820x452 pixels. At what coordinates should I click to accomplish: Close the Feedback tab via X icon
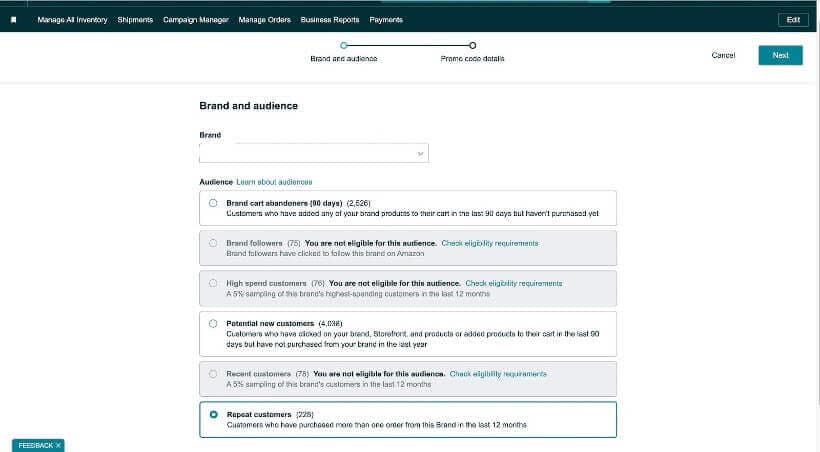click(x=58, y=445)
